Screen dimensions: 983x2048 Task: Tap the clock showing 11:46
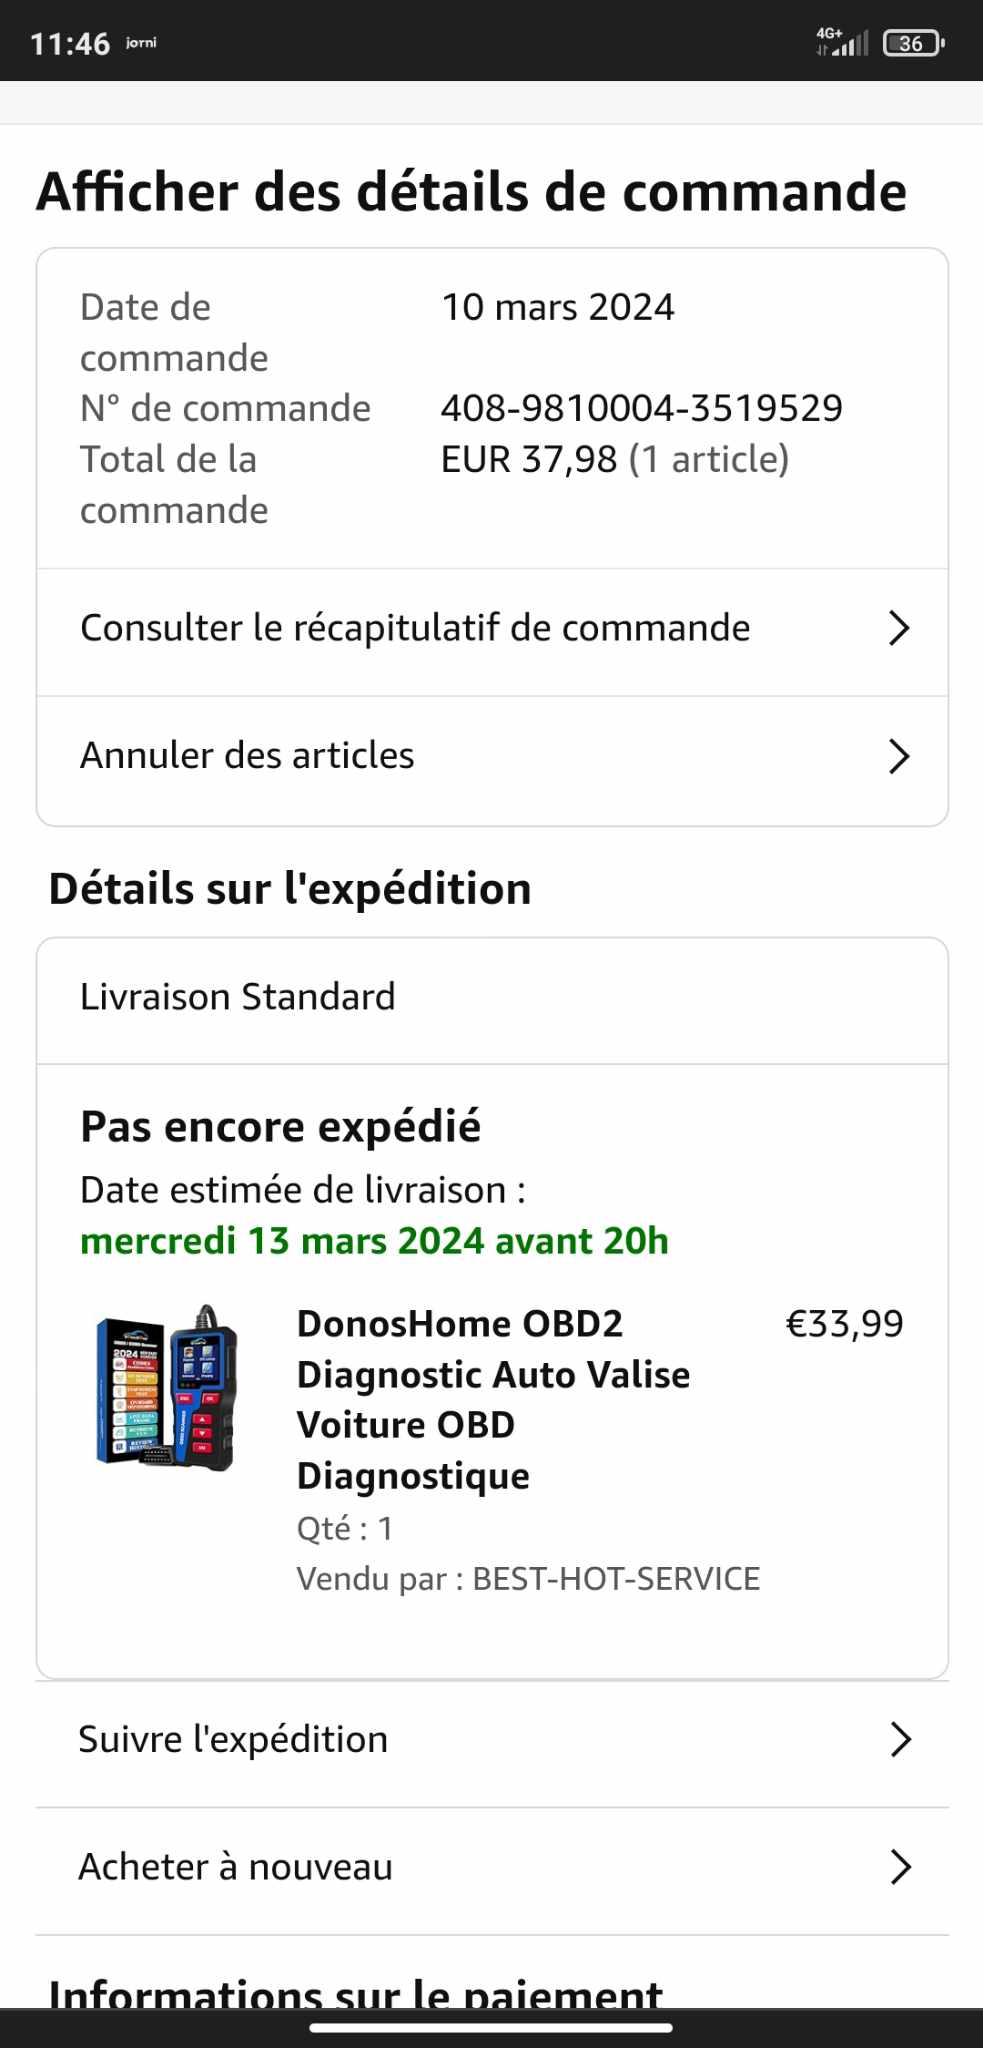click(70, 44)
